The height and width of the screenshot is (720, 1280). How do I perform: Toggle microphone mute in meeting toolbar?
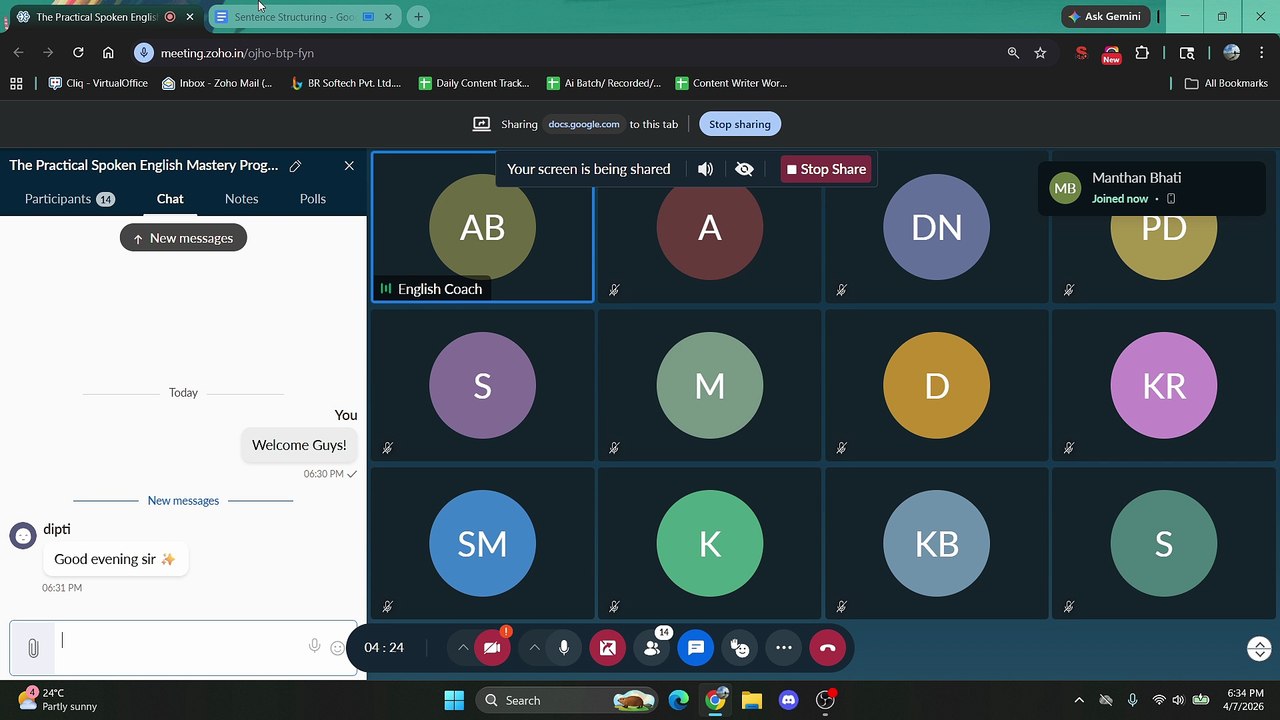tap(564, 648)
